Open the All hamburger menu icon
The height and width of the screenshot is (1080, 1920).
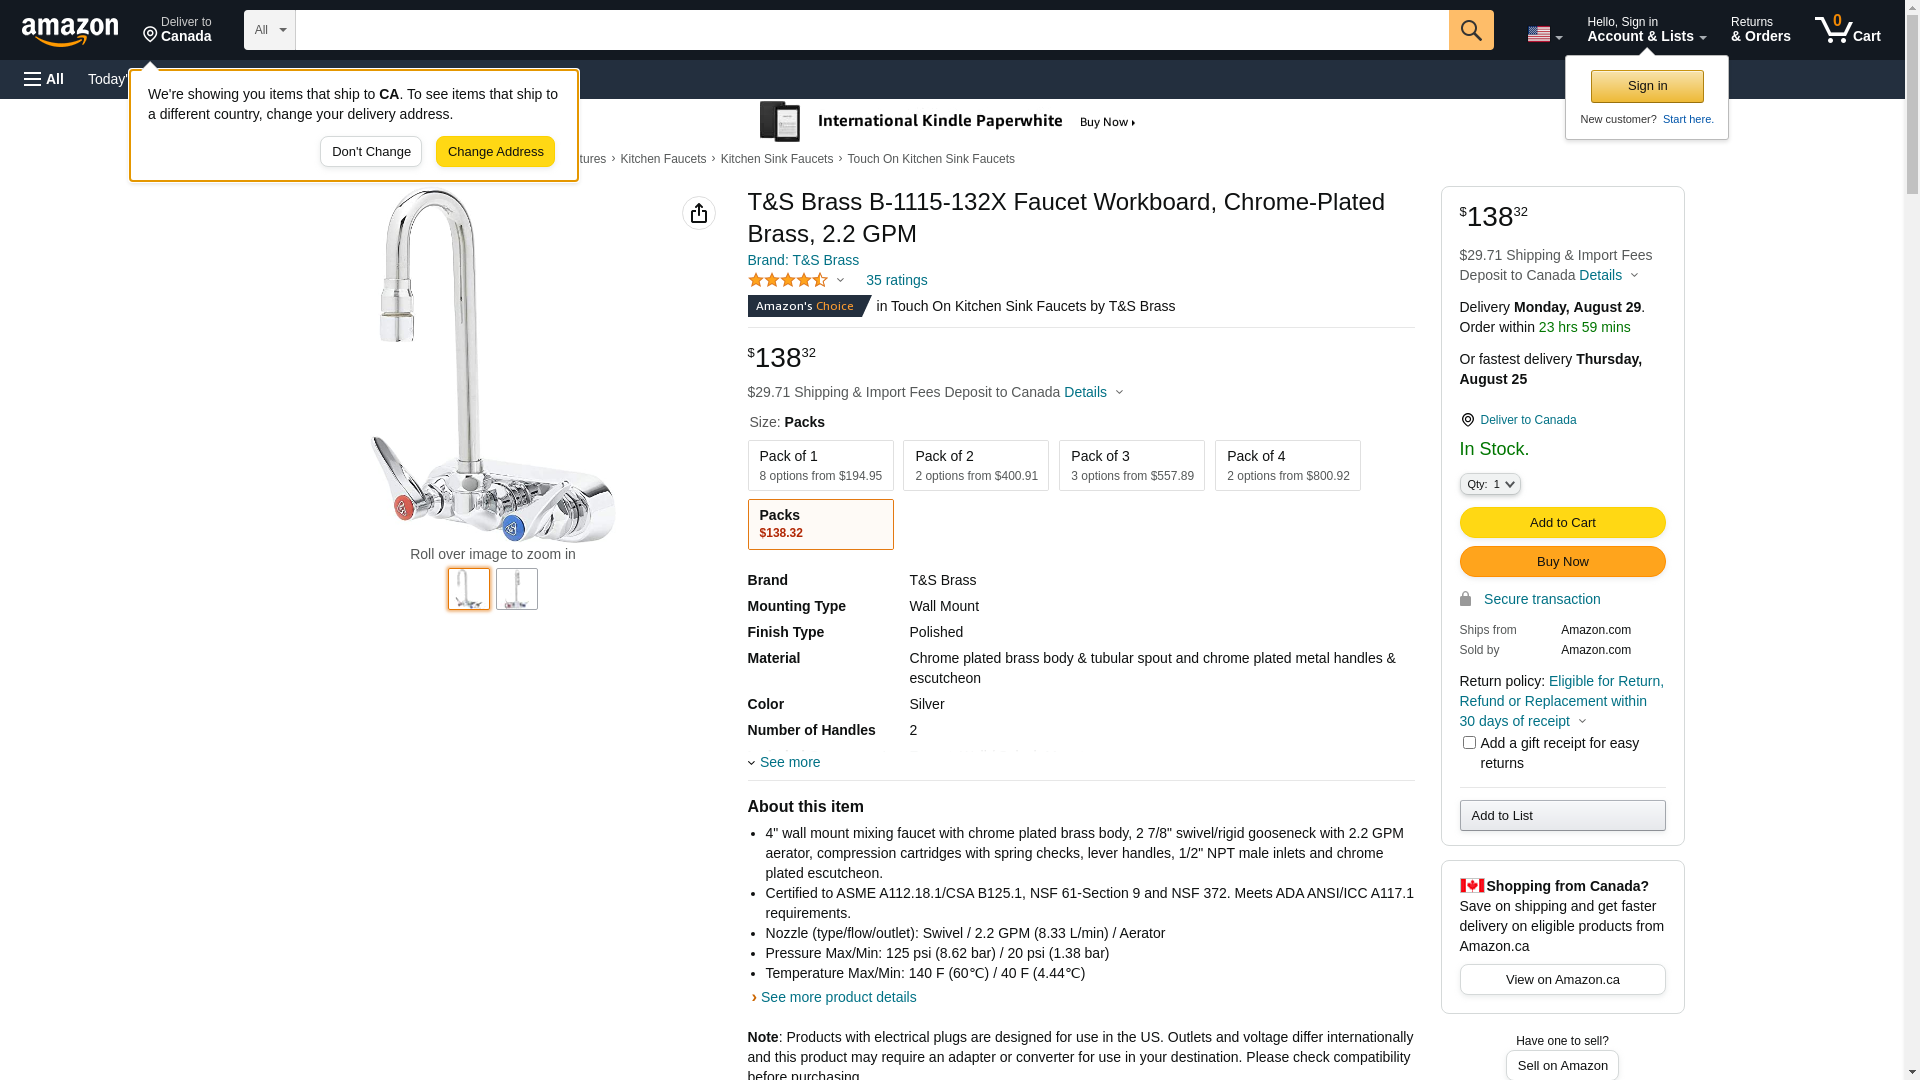coord(44,79)
